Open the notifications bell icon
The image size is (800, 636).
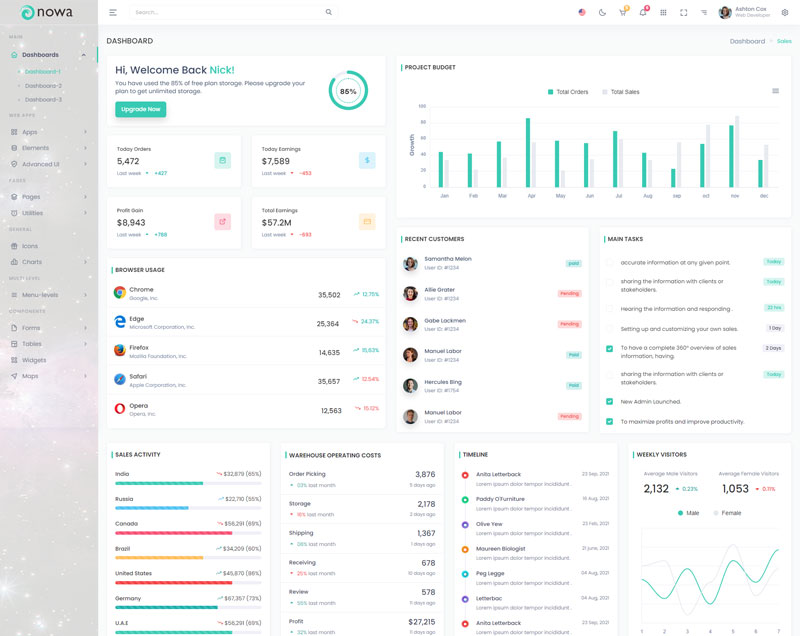(x=643, y=12)
